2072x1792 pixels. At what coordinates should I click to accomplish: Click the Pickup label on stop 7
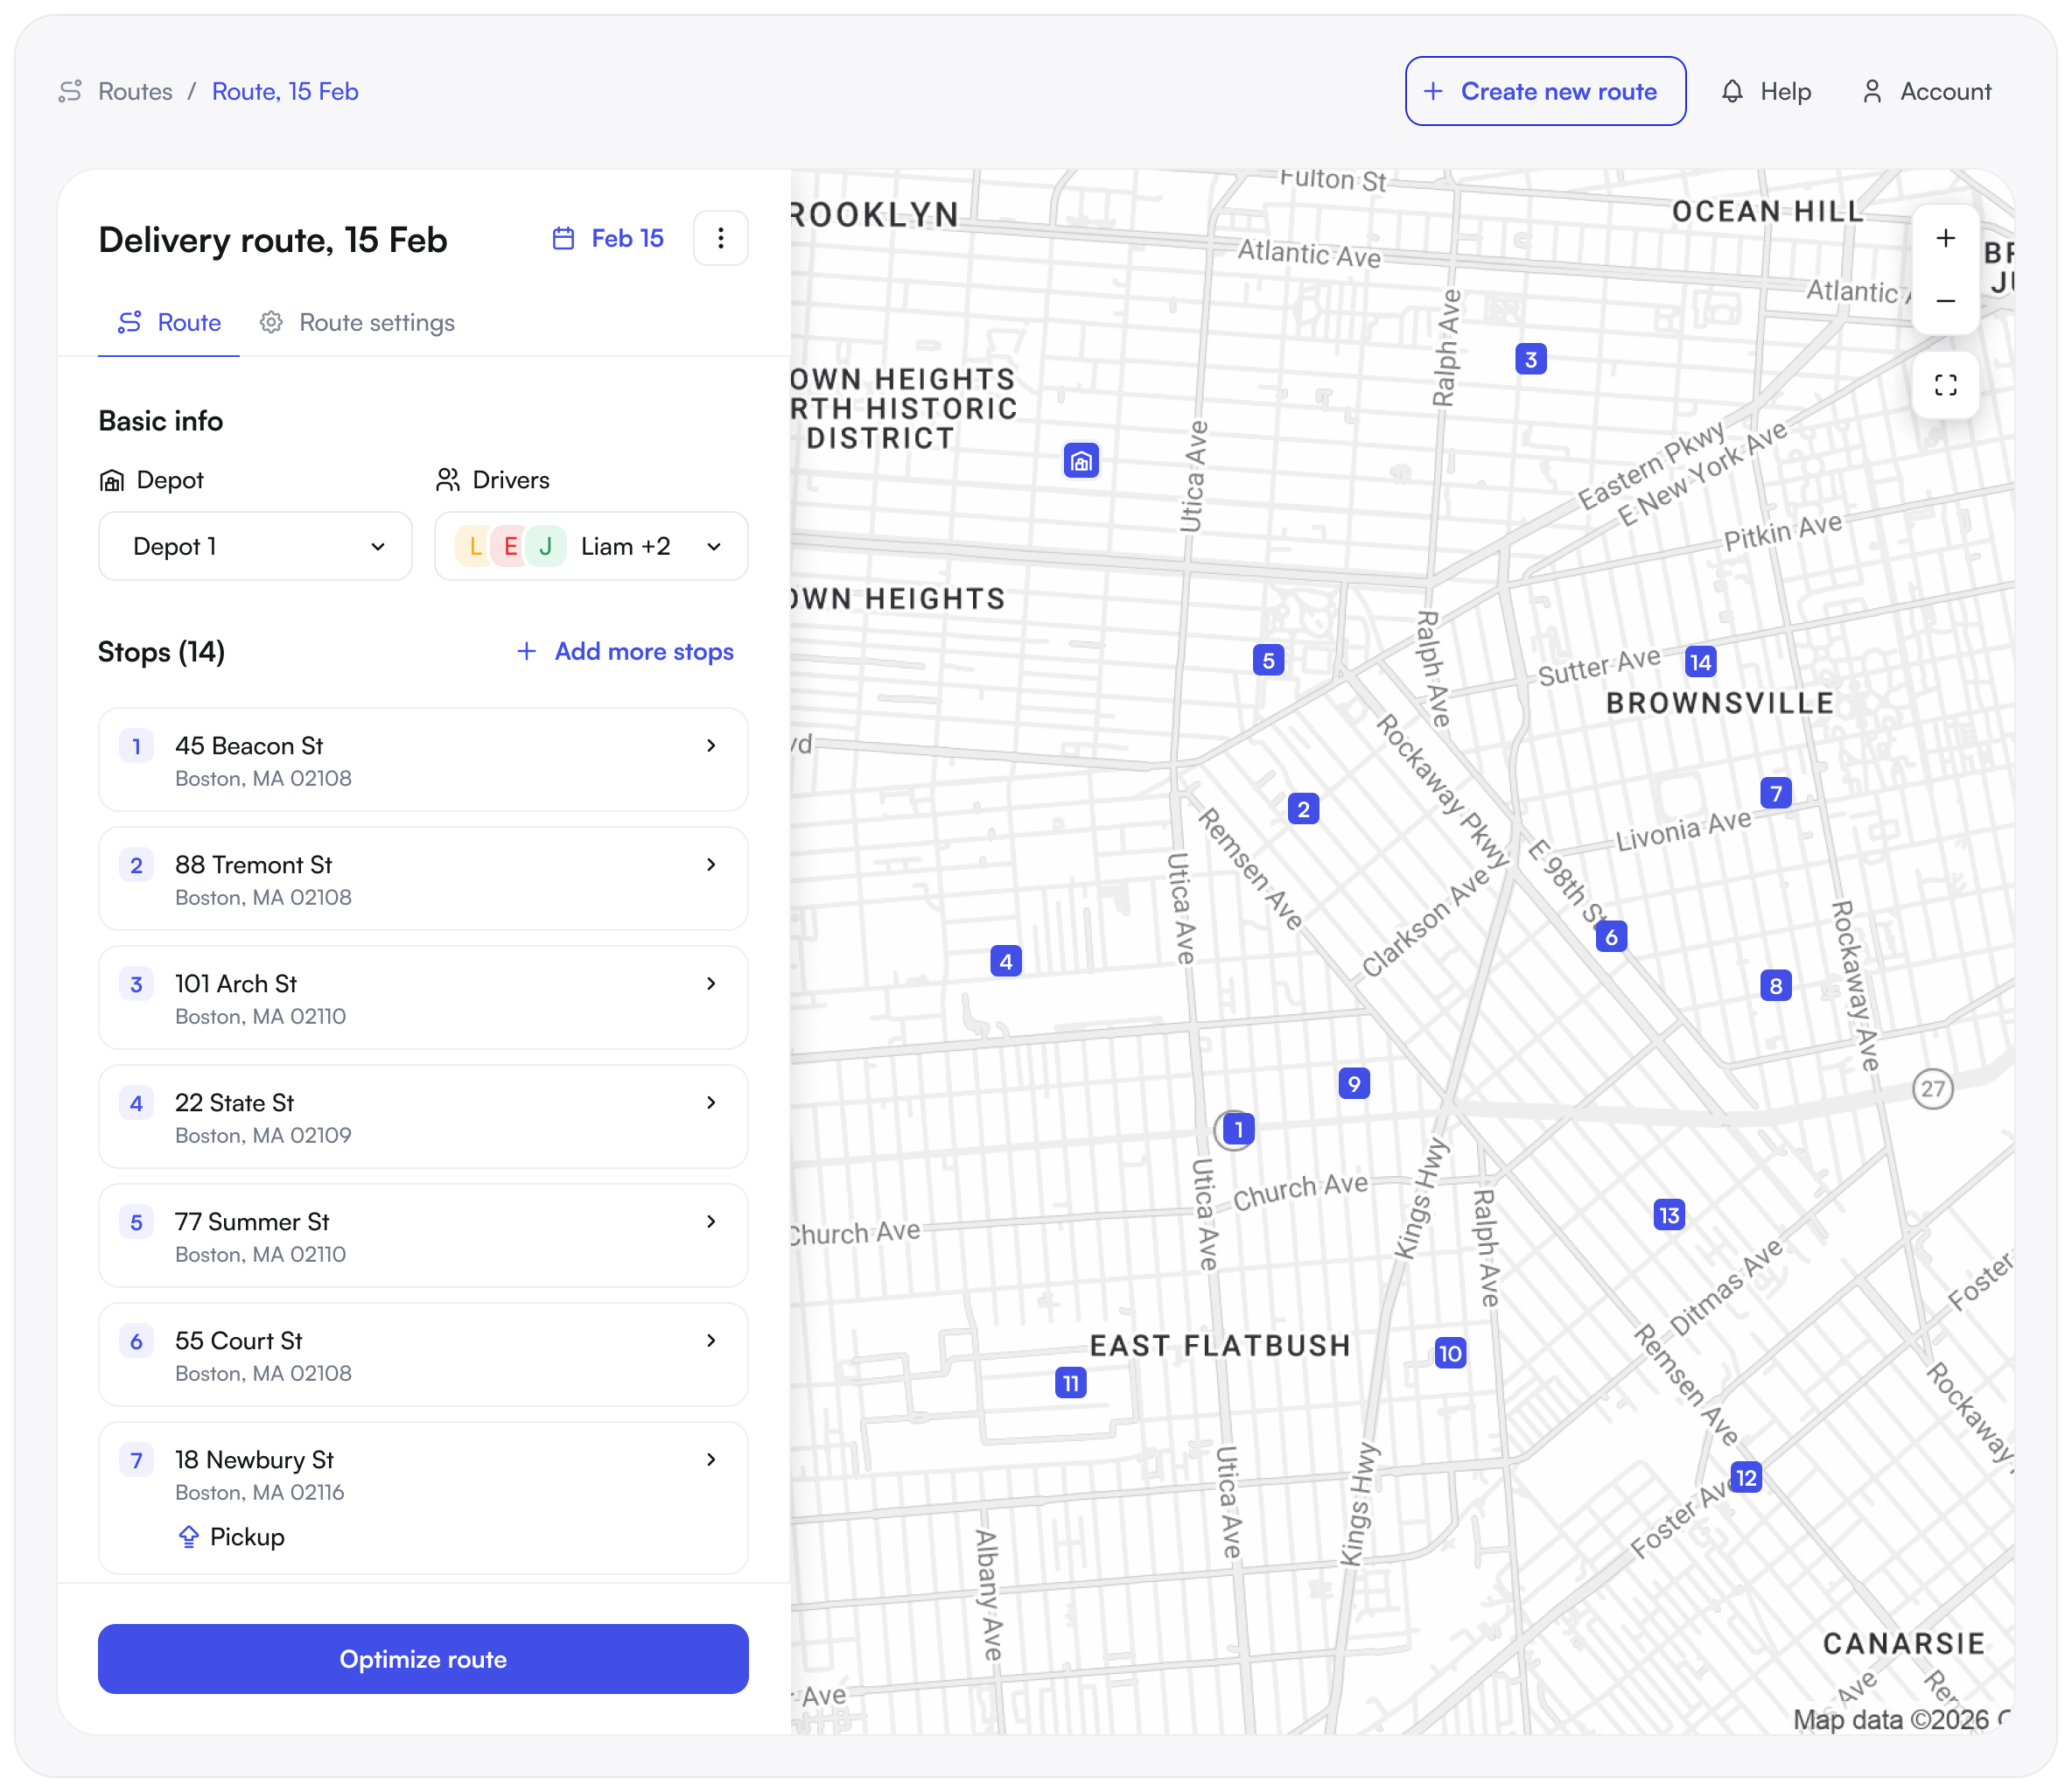247,1537
